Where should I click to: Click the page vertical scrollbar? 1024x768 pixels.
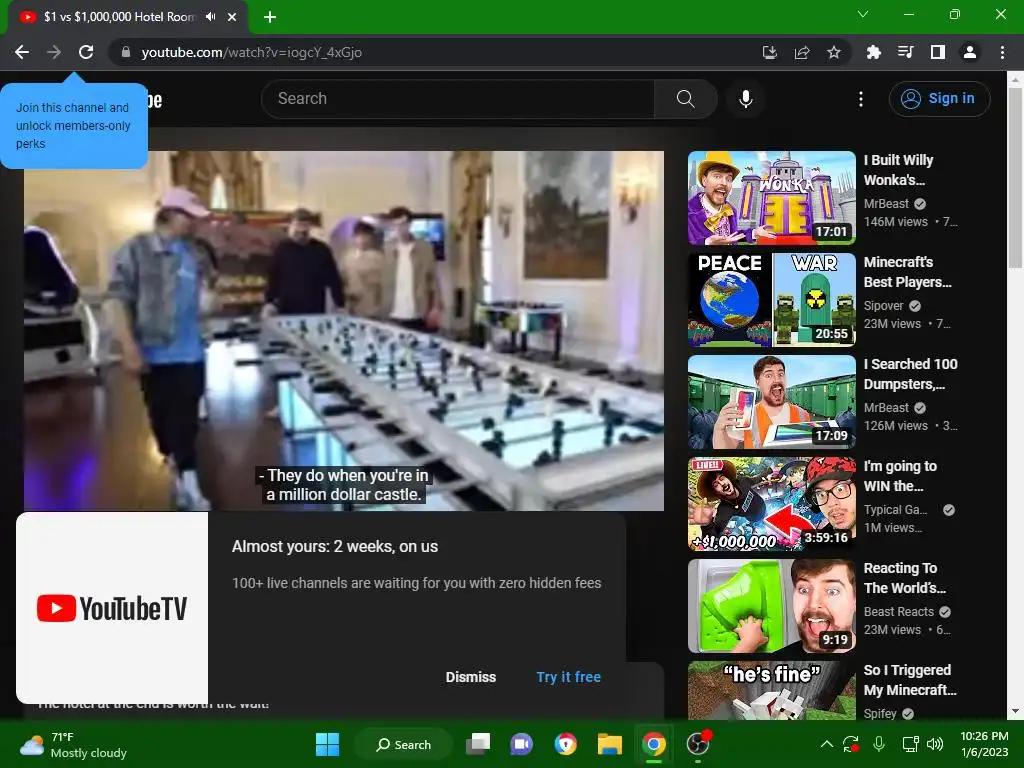coord(1015,176)
